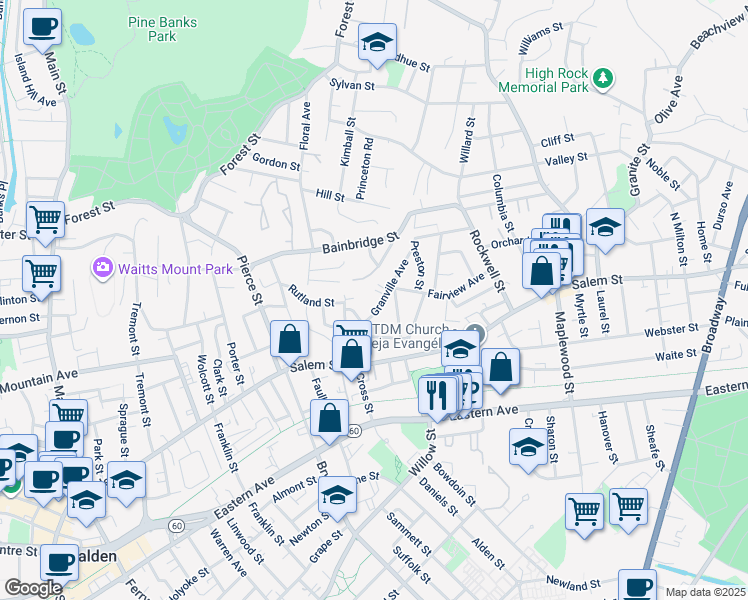Screen dimensions: 748x600
Task: Open the High Rock Memorial Park tree marker
Action: click(x=602, y=77)
